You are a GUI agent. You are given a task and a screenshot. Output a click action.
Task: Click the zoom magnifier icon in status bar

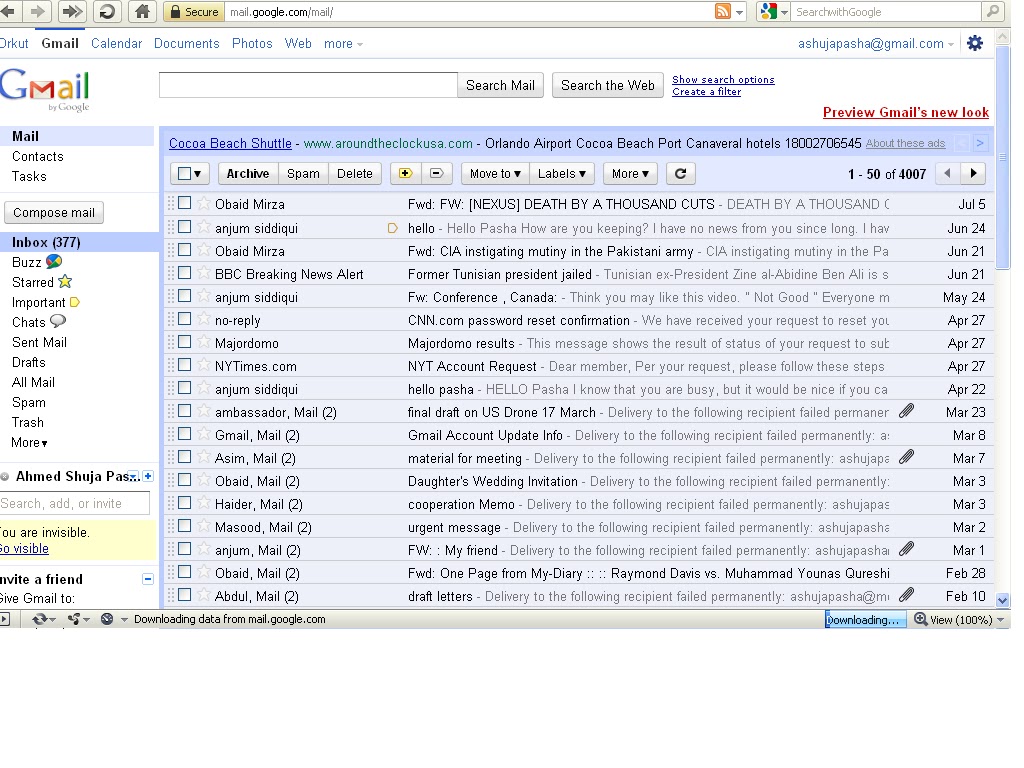[921, 618]
